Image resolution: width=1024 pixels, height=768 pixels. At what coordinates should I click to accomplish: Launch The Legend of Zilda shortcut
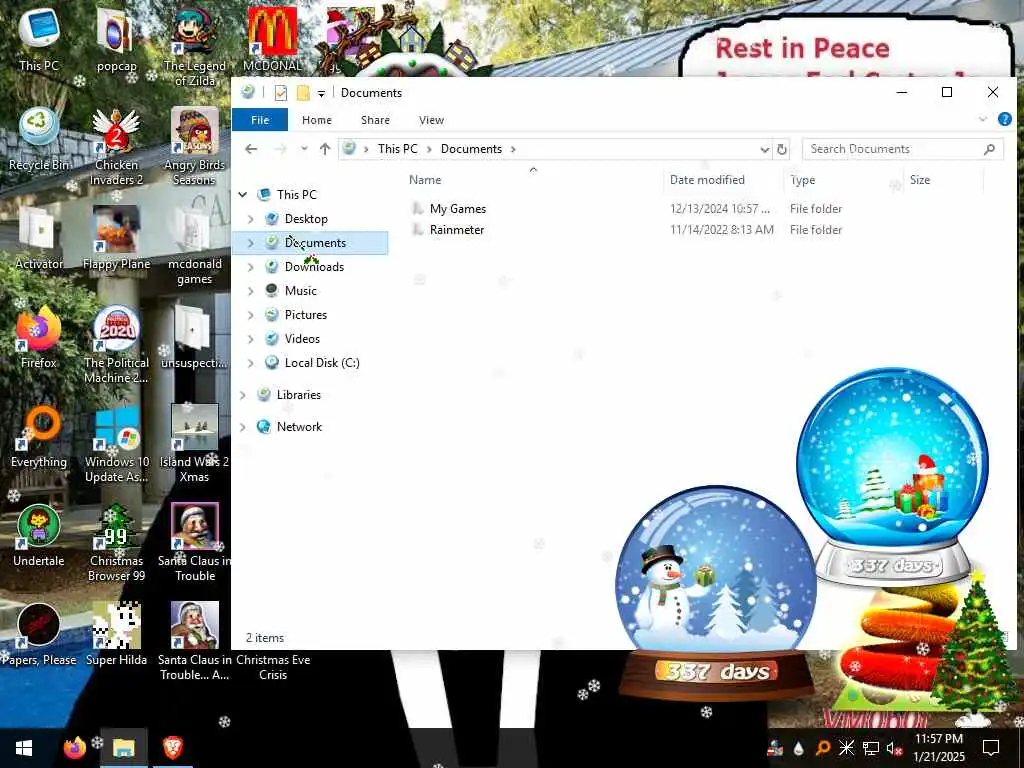[x=195, y=47]
